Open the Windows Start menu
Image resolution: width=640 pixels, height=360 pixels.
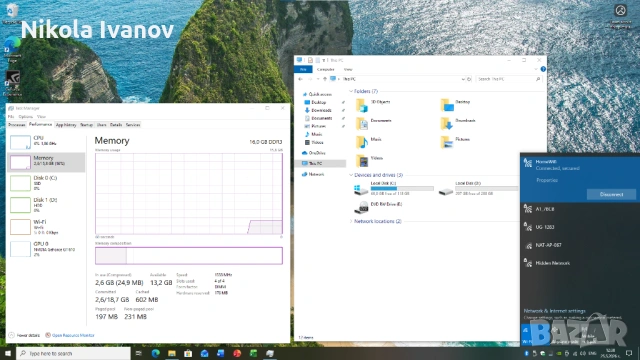[x=8, y=353]
